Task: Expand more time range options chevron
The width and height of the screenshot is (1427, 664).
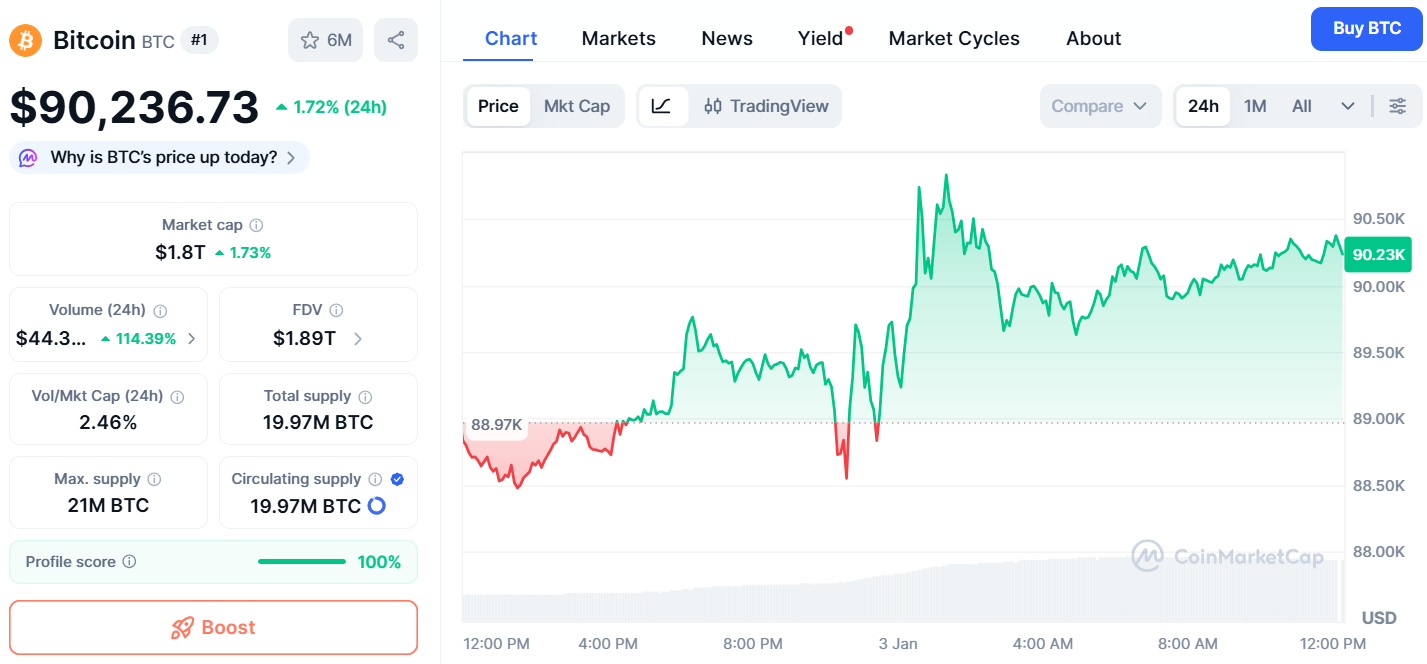Action: [x=1347, y=106]
